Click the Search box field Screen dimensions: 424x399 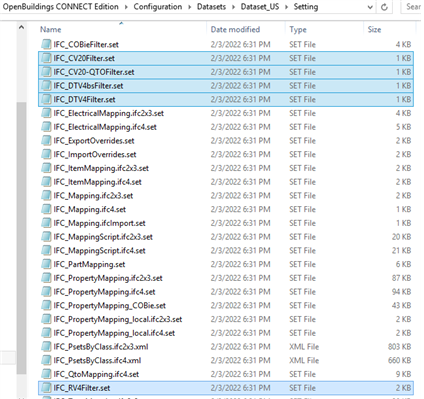click(x=412, y=7)
